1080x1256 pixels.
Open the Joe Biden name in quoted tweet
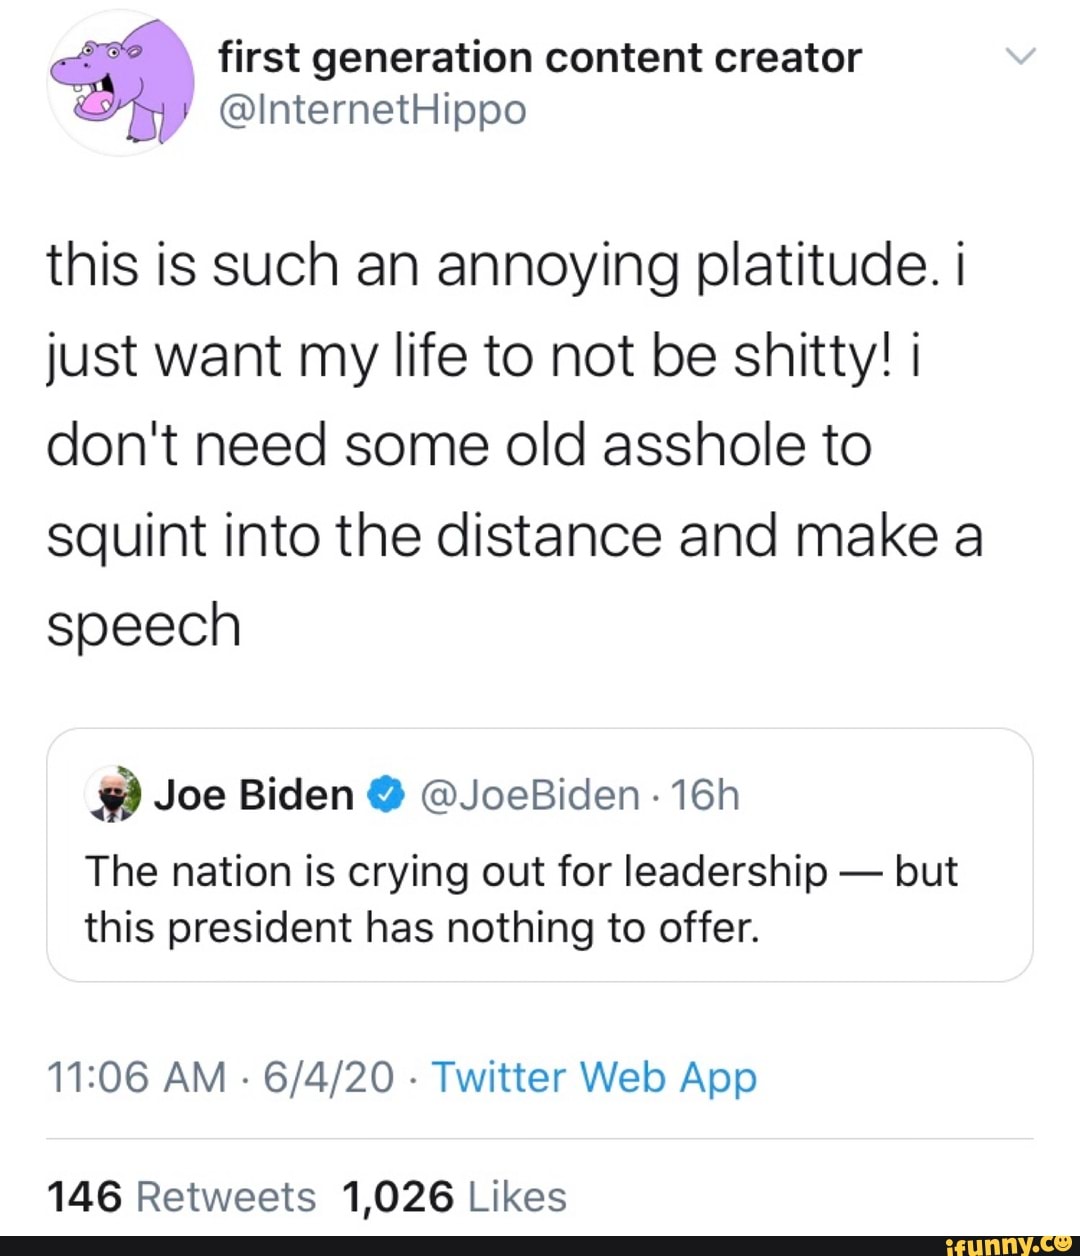(x=254, y=795)
